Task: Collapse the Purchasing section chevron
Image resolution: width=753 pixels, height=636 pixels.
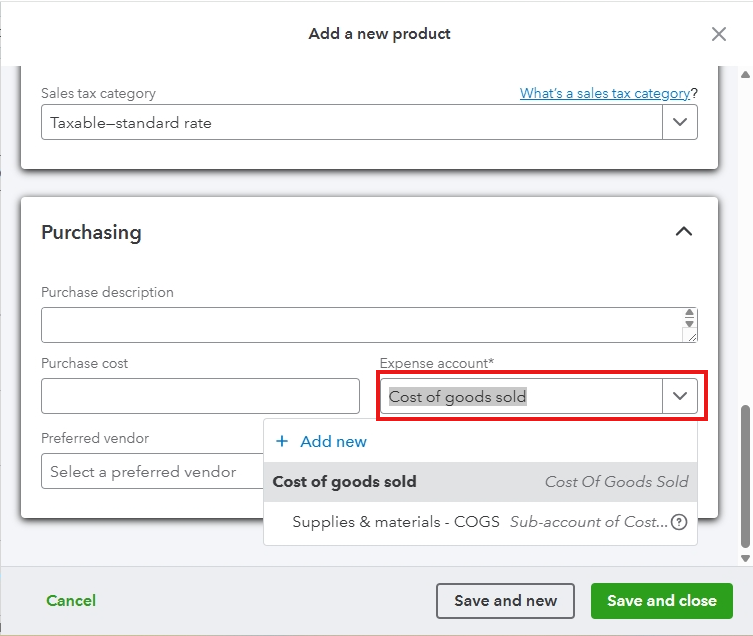Action: [683, 232]
